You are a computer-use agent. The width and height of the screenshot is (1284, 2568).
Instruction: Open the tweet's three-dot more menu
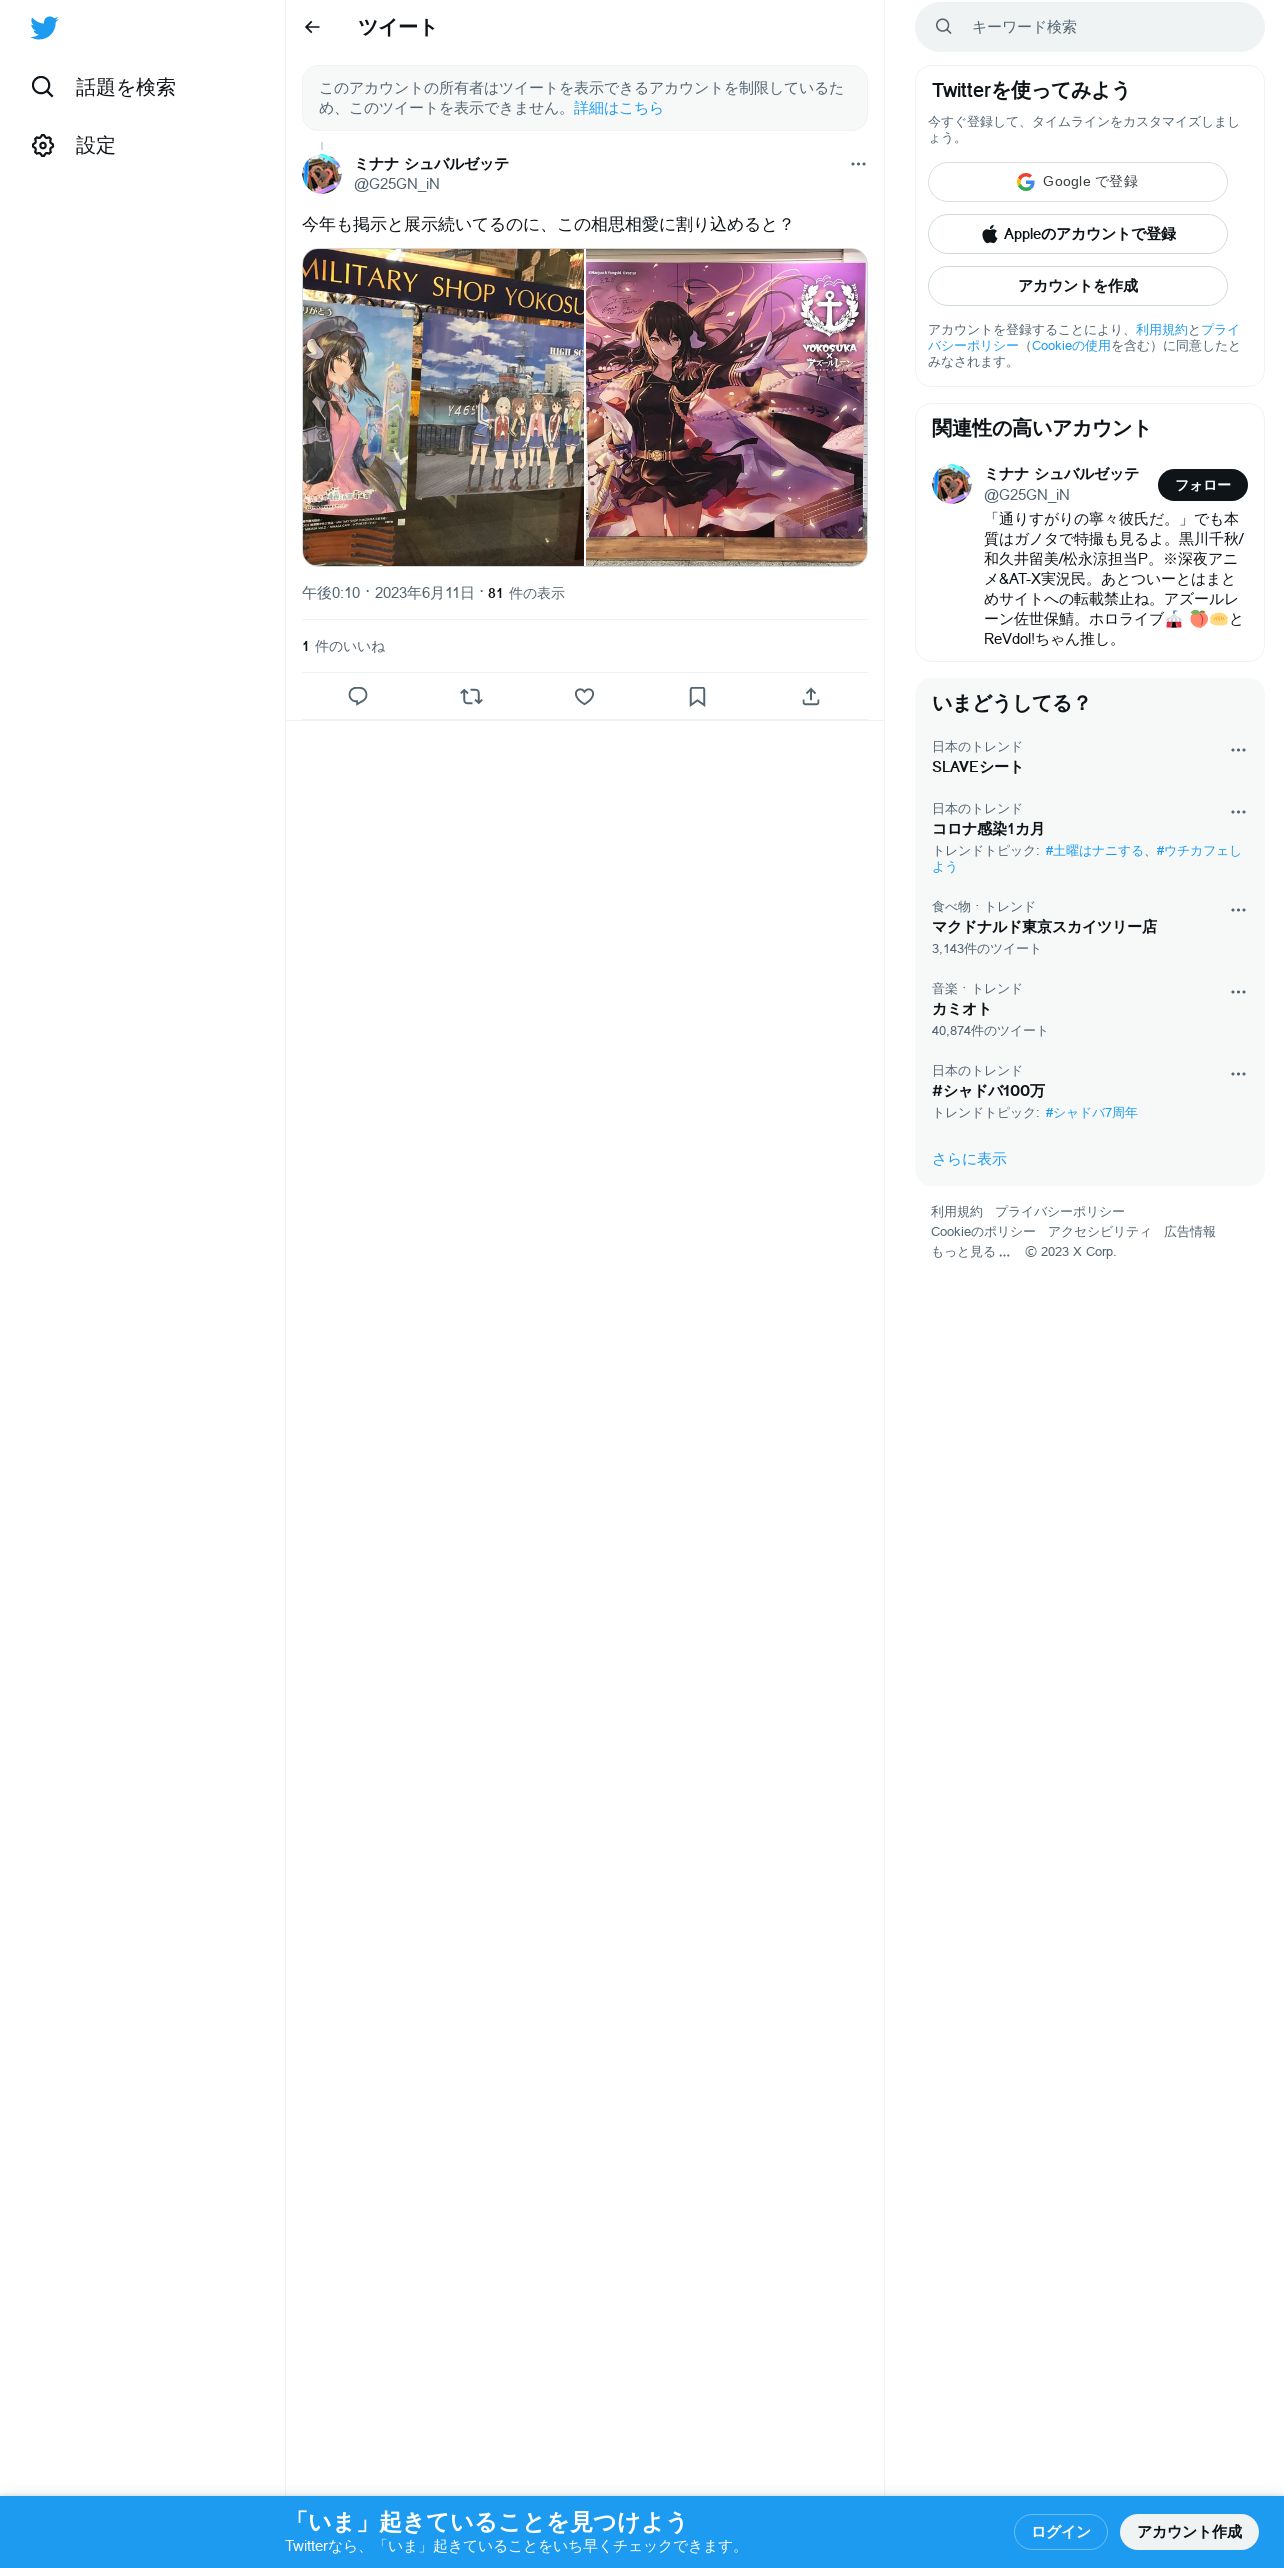(x=858, y=164)
